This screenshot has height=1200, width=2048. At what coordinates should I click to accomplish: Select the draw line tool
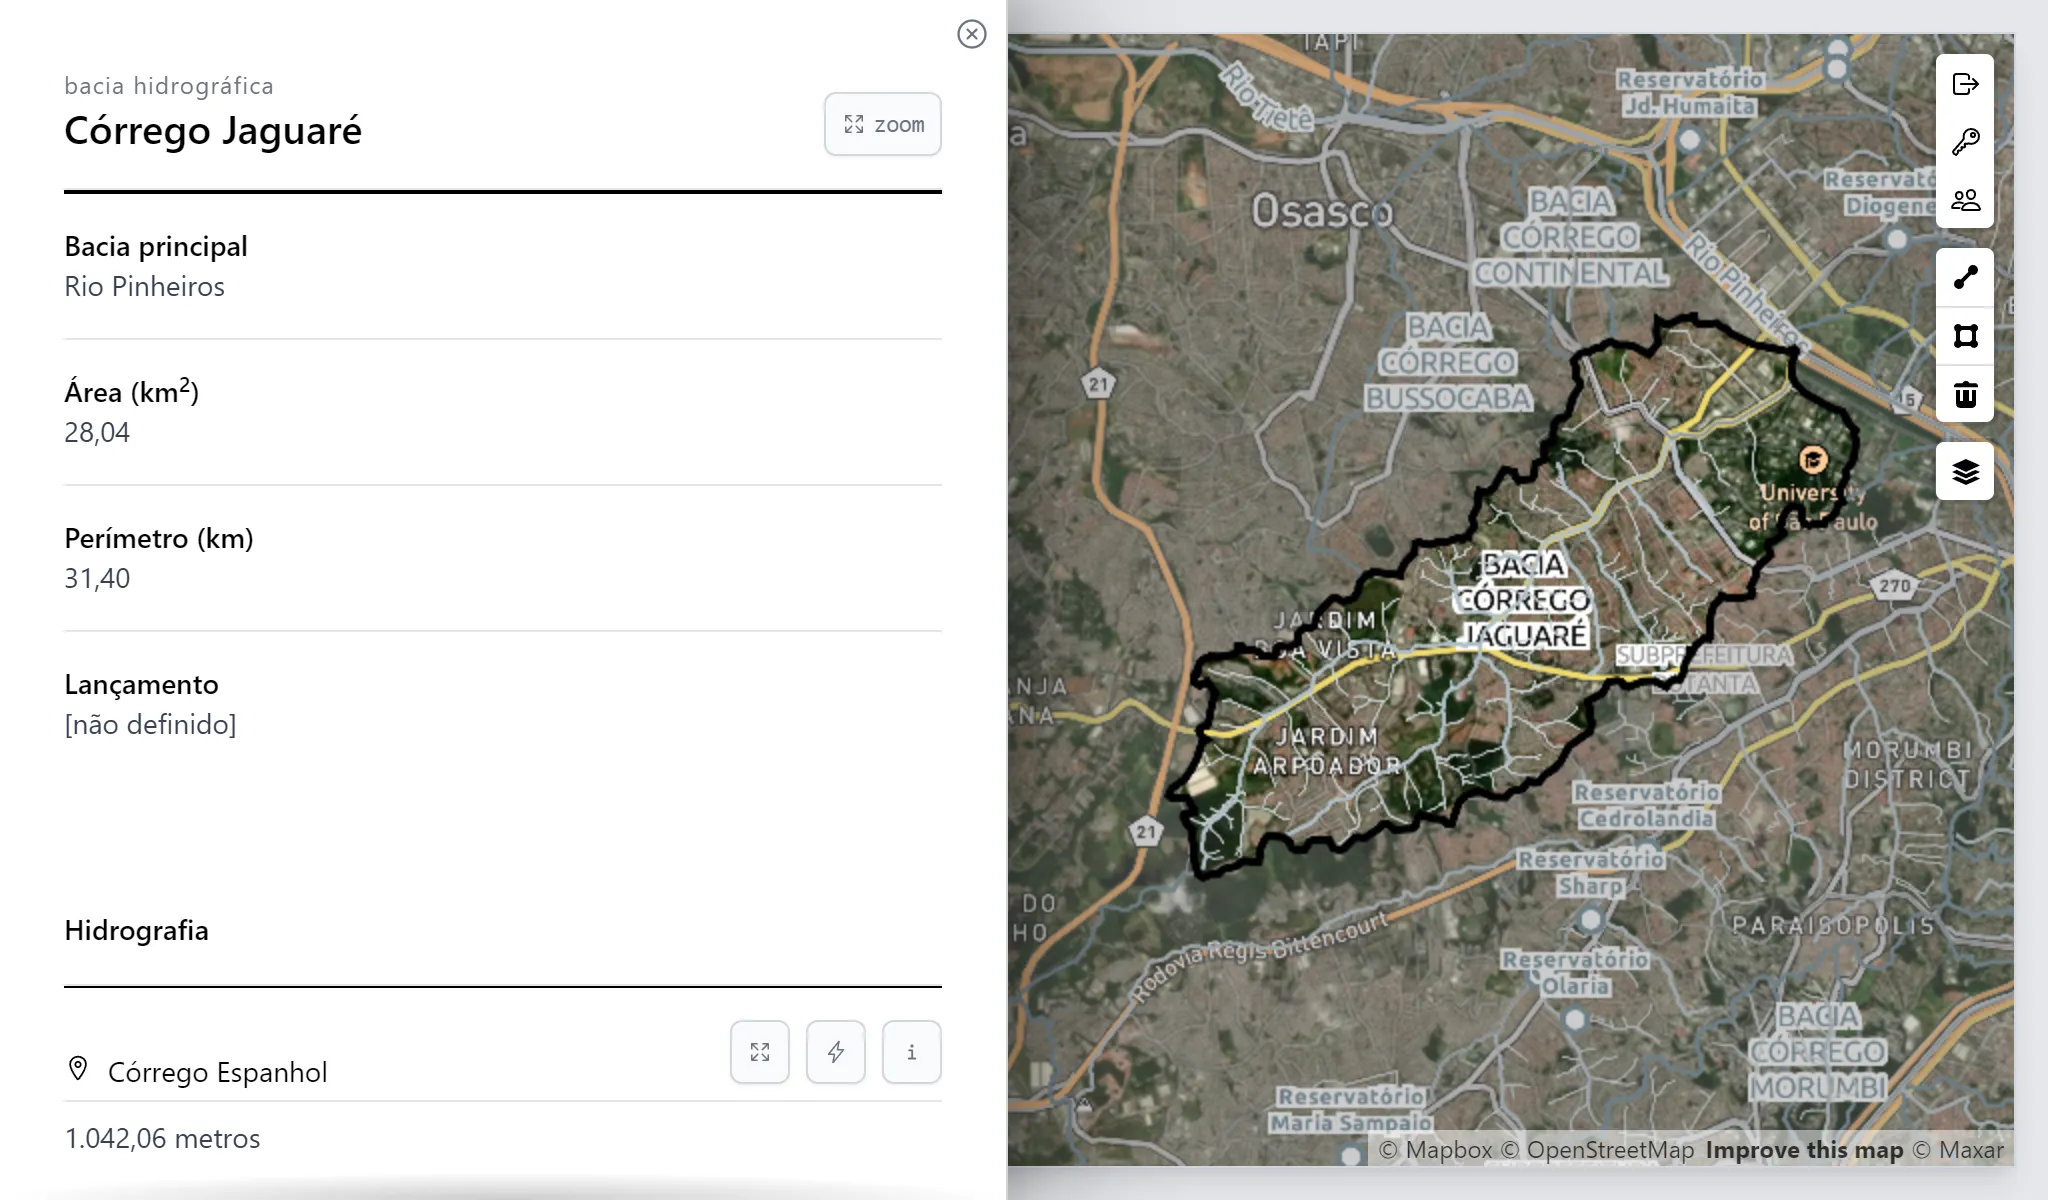tap(1965, 277)
